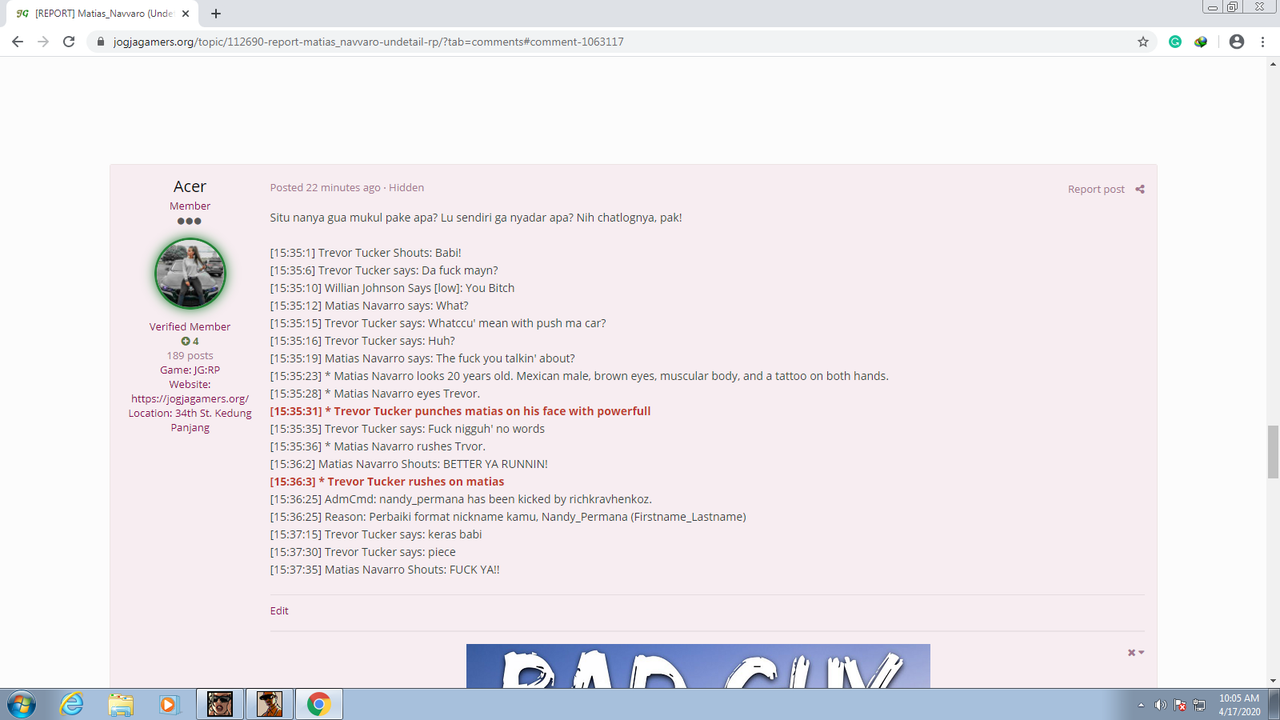Click the scrollbar down arrow
The height and width of the screenshot is (720, 1280).
(x=1272, y=681)
